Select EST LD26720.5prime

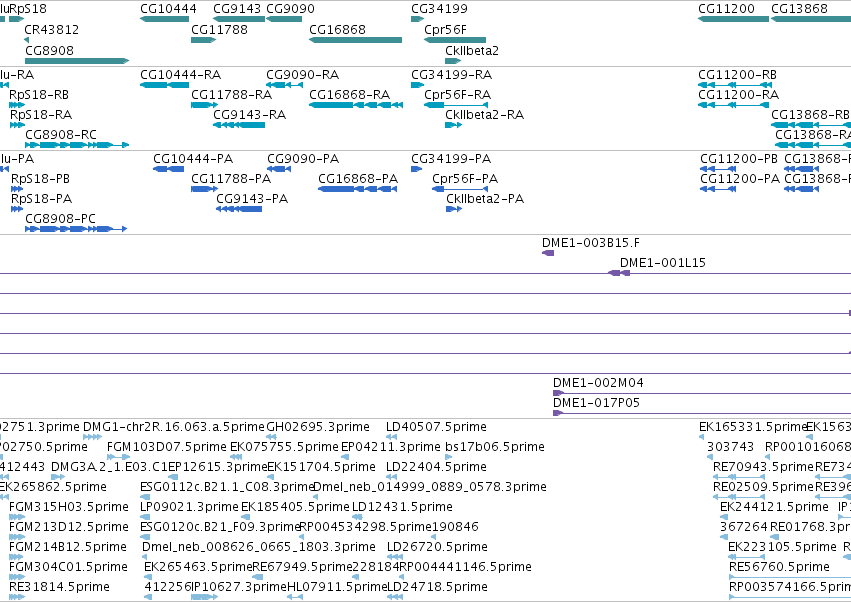[x=395, y=557]
